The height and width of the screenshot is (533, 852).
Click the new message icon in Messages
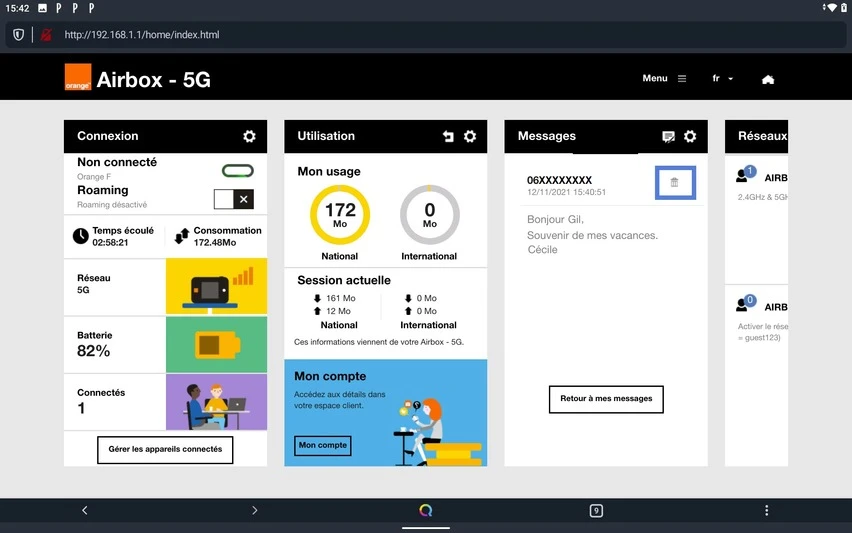click(x=668, y=136)
